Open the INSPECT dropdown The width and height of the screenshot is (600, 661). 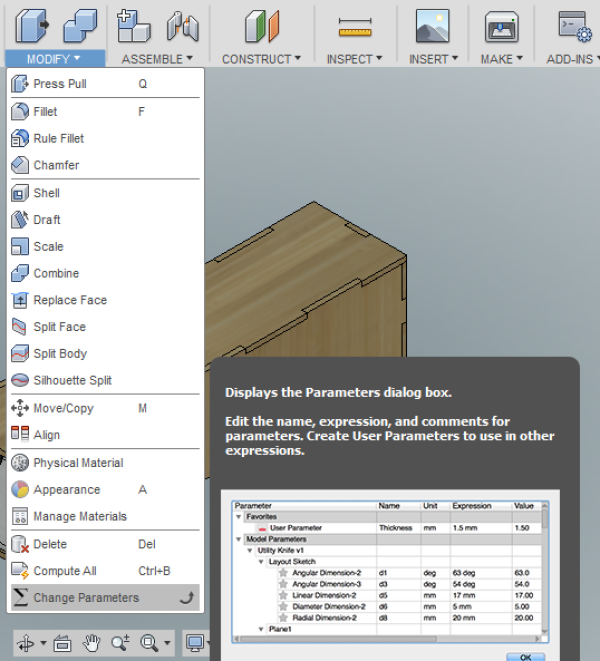tap(354, 59)
